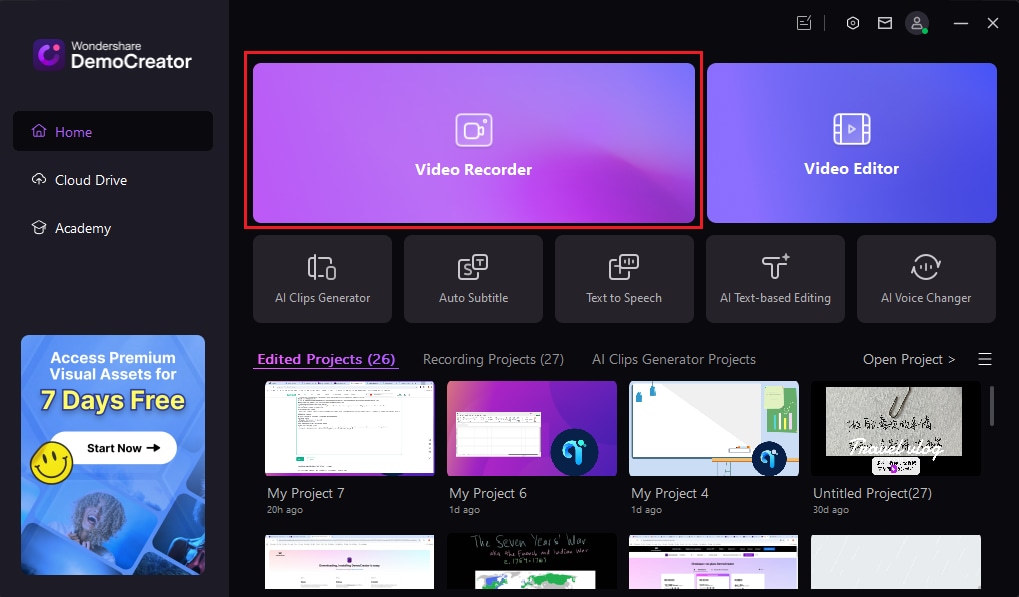Open My Project 7 thumbnail
Screen dimensions: 1019x597
point(350,428)
